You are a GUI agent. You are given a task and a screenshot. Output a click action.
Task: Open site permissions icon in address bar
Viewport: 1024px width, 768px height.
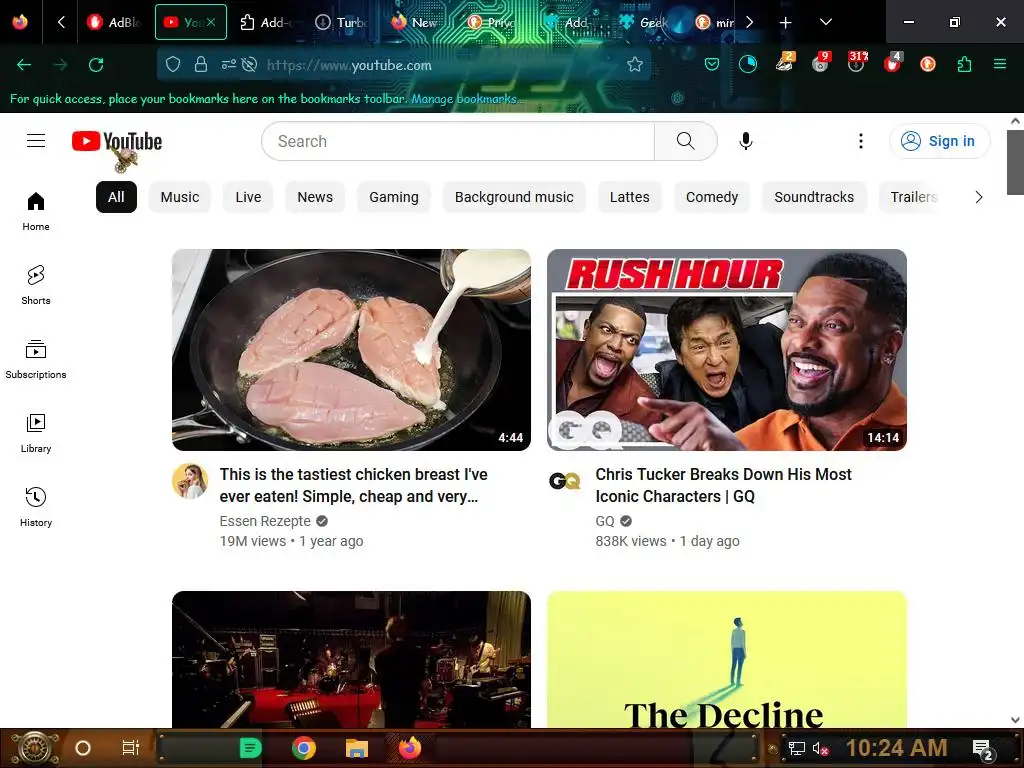click(229, 65)
